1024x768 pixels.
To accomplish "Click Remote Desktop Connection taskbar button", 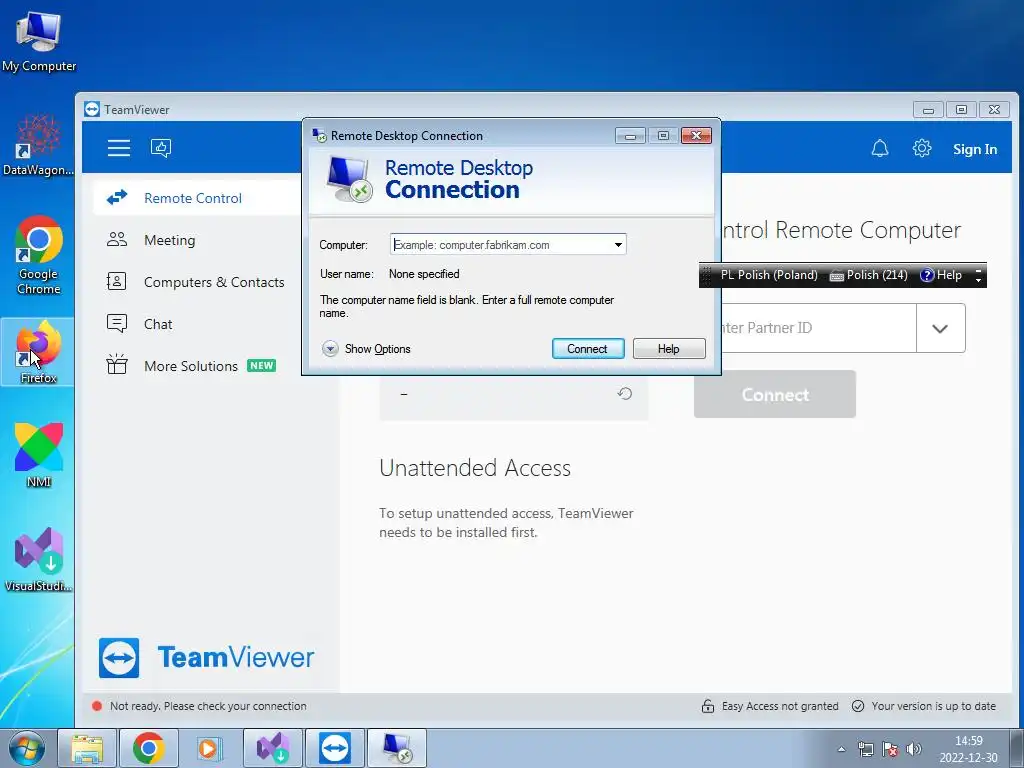I will pos(396,748).
